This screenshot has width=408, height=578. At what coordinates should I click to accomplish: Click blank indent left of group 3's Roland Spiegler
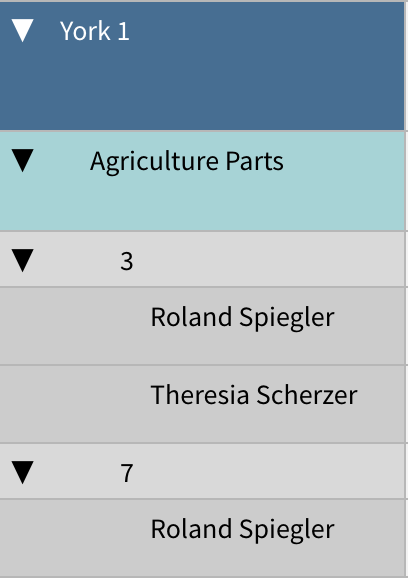[x=74, y=326]
